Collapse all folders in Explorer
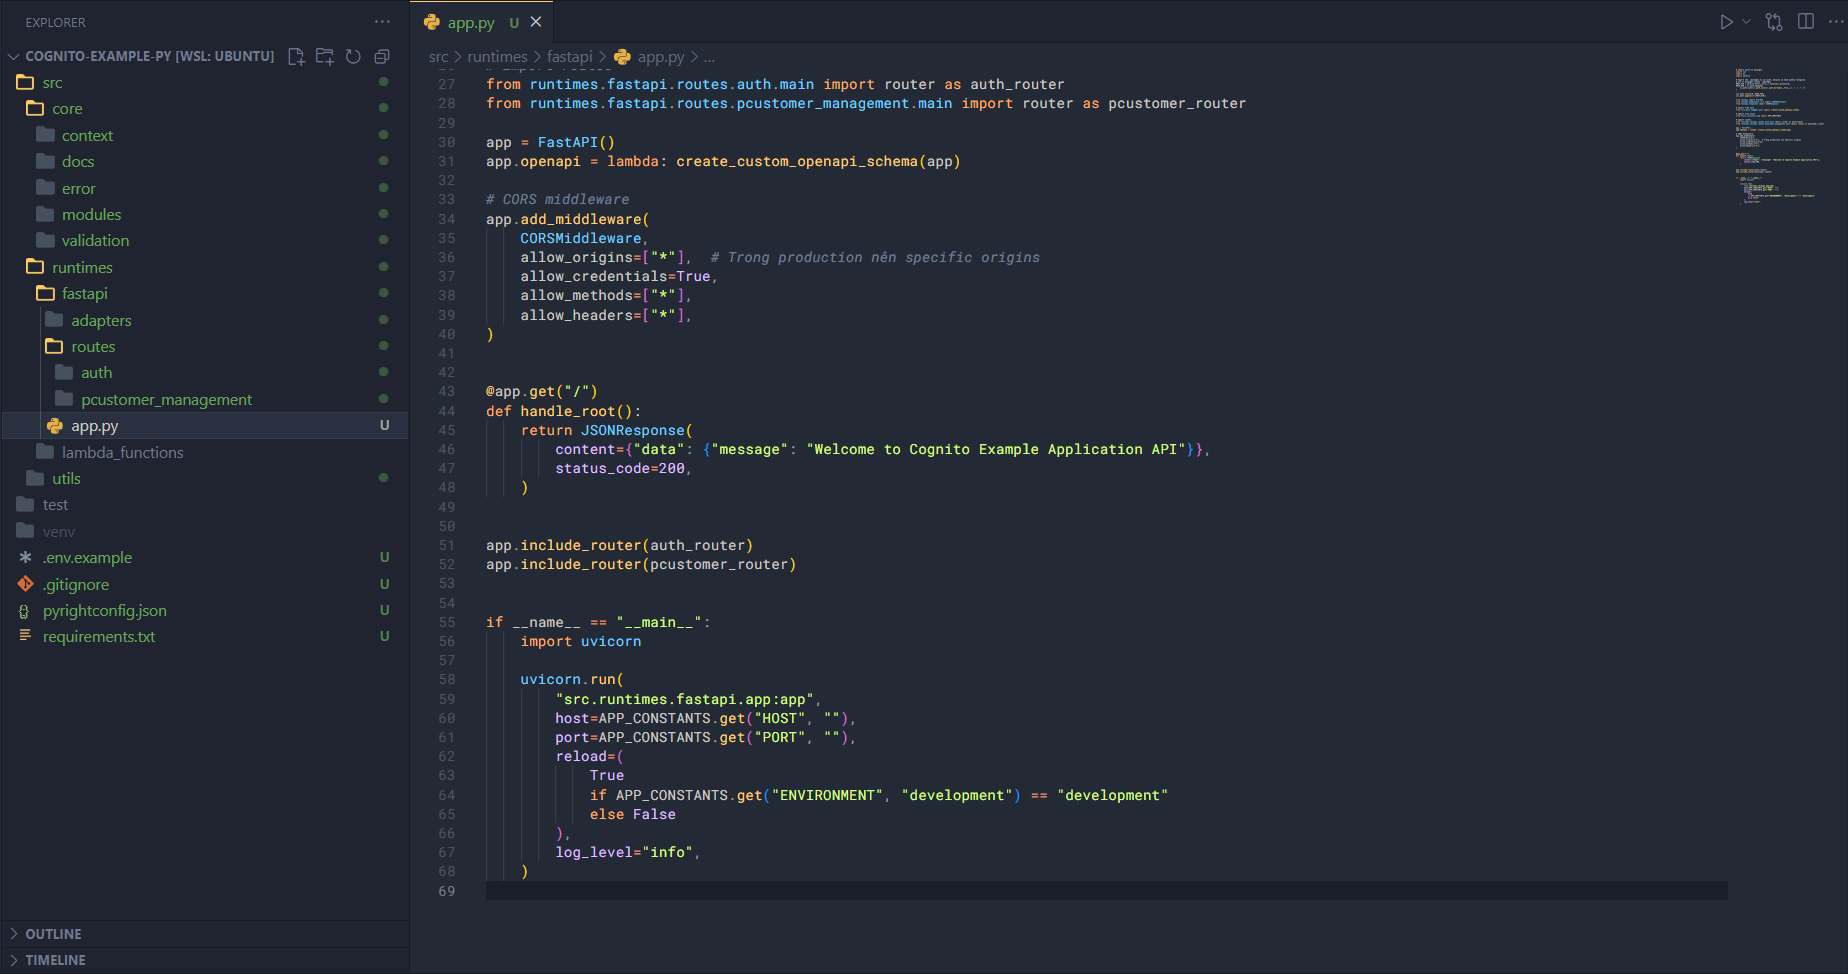 [382, 57]
